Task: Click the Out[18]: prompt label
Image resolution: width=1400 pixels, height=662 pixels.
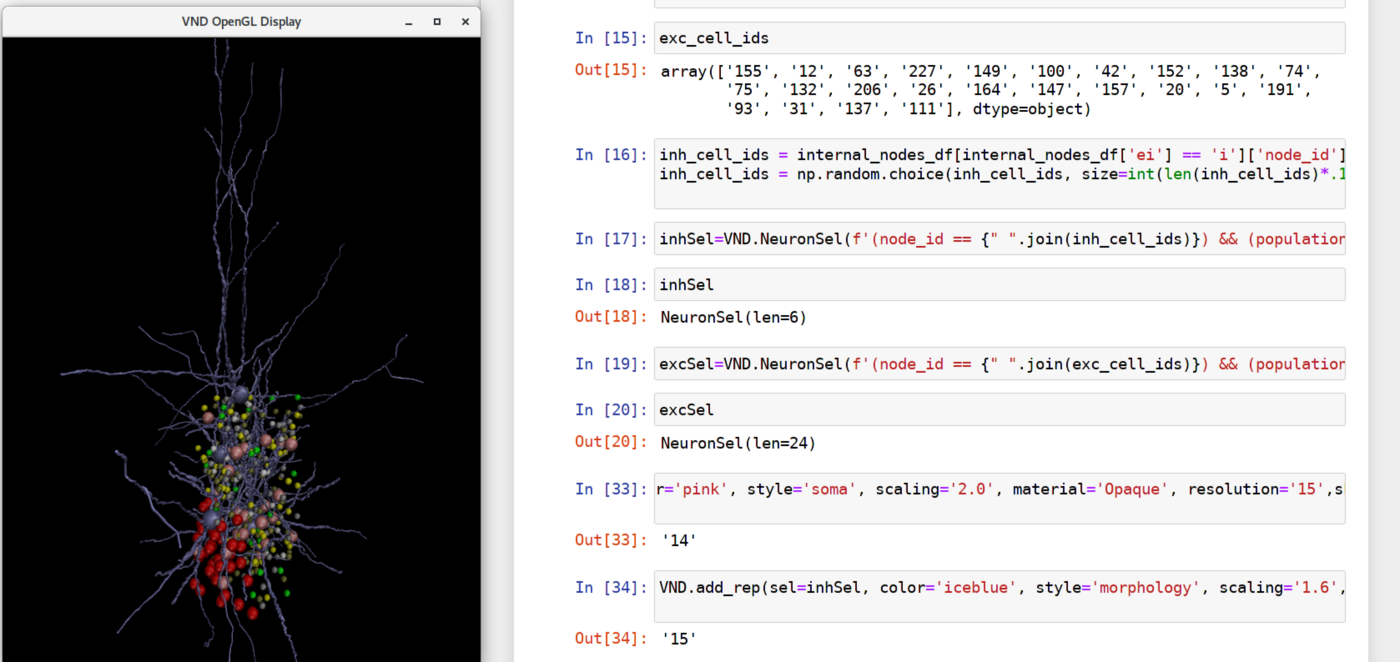Action: pos(611,316)
